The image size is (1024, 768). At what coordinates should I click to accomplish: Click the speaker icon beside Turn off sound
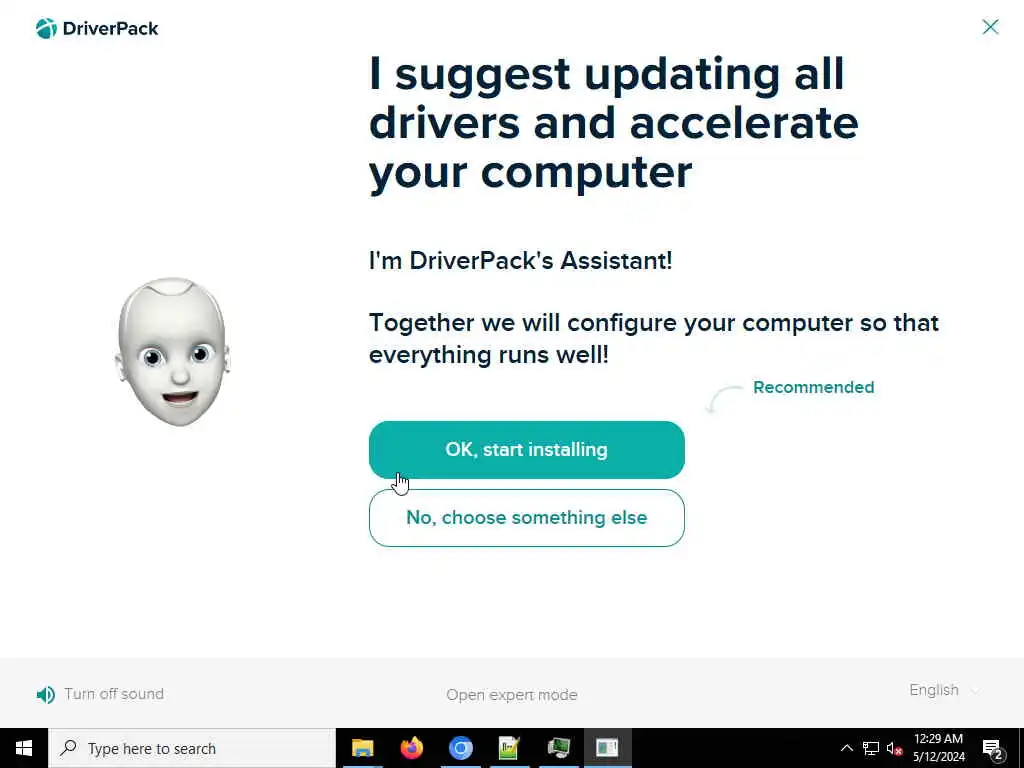46,695
